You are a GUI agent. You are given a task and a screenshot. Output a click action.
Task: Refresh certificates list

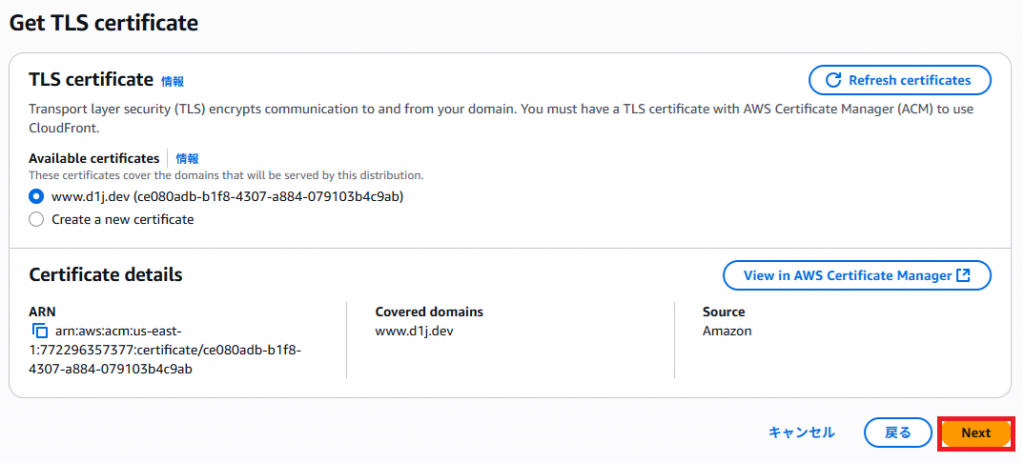click(x=900, y=80)
